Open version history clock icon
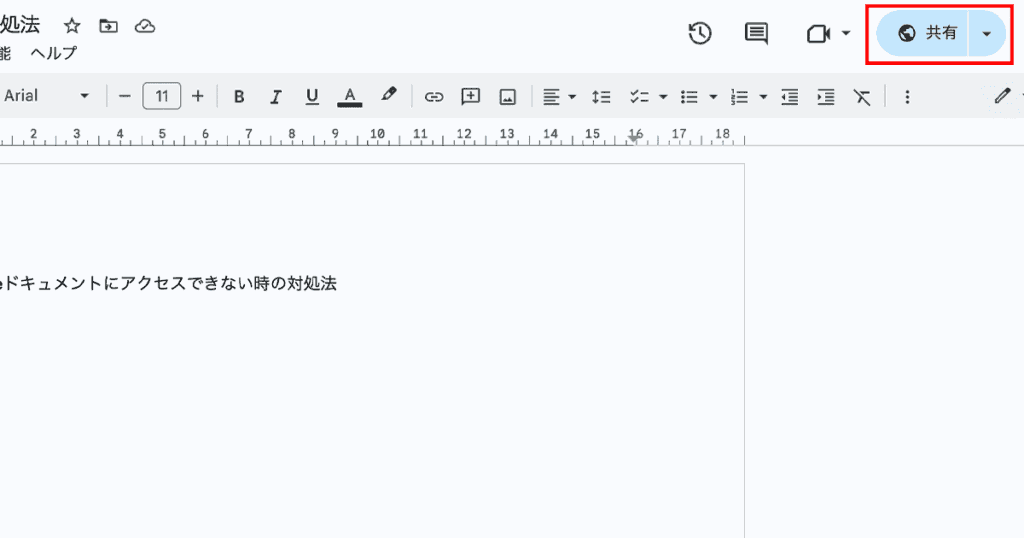Screen dimensions: 1024x538 coord(699,33)
